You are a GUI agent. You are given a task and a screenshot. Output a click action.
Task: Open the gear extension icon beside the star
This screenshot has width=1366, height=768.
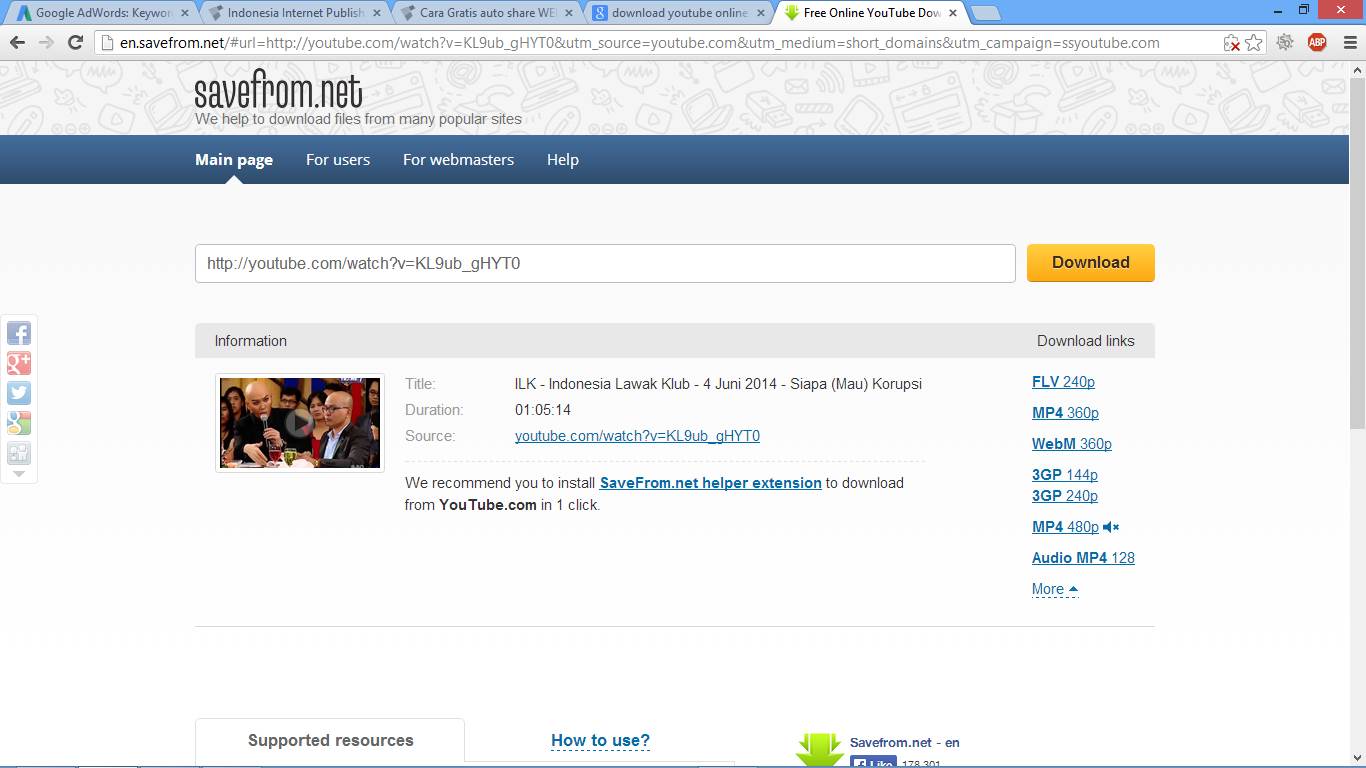(x=1285, y=42)
